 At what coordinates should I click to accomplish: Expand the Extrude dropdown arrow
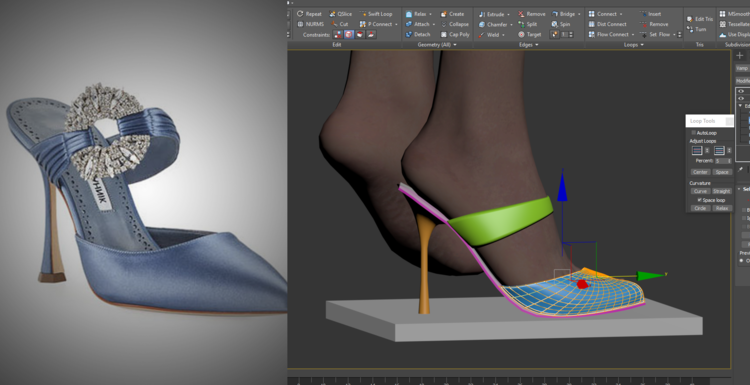pos(508,14)
